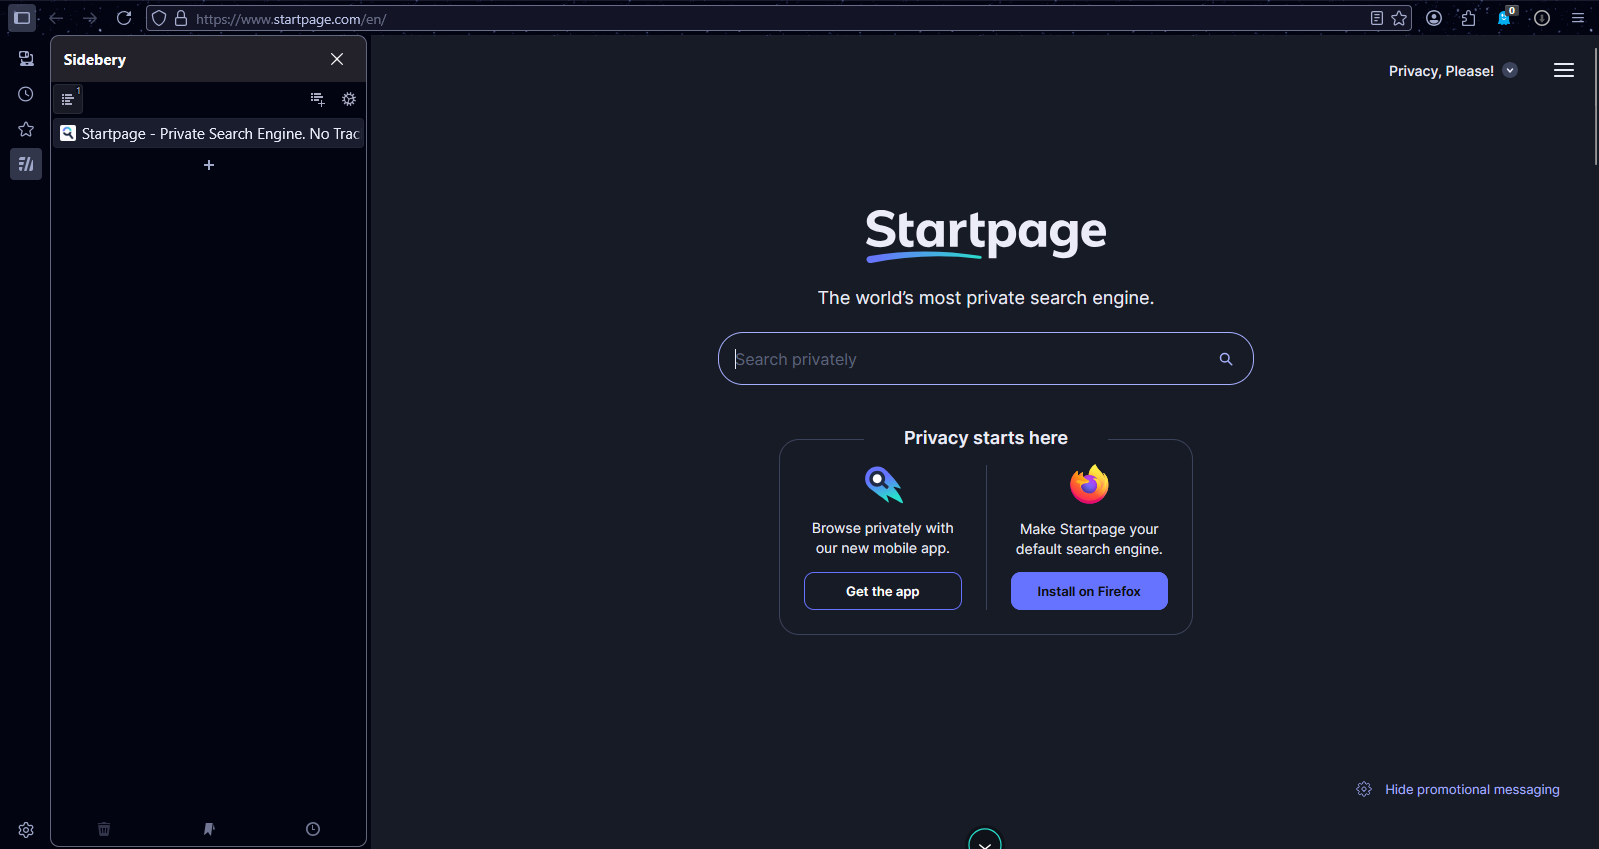Open Sidebery history clock at panel bottom
The image size is (1599, 849).
(313, 829)
